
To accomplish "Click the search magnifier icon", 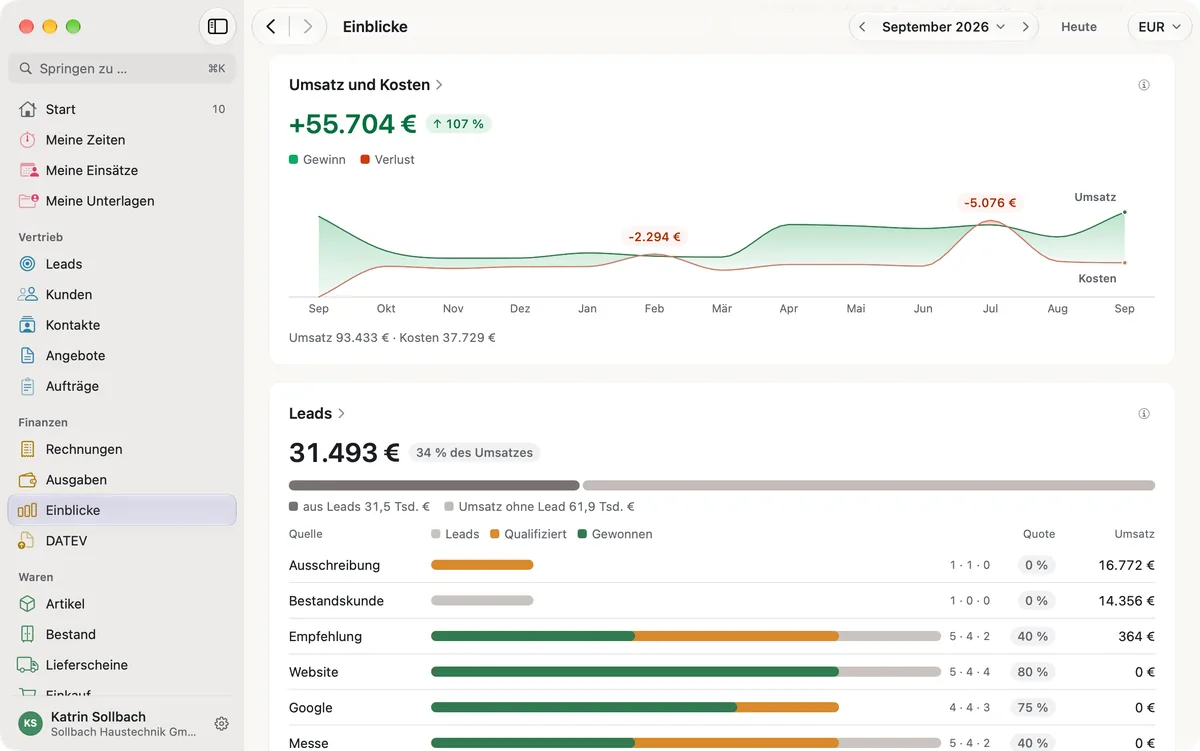I will 27,69.
